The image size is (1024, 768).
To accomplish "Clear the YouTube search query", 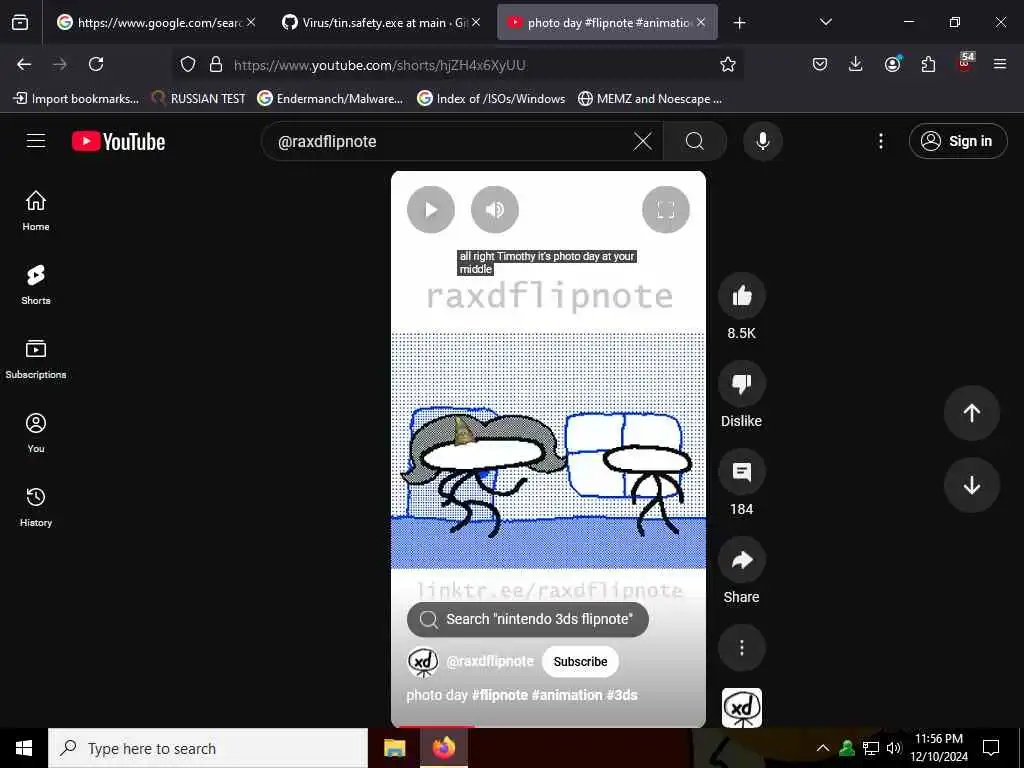I will [643, 141].
